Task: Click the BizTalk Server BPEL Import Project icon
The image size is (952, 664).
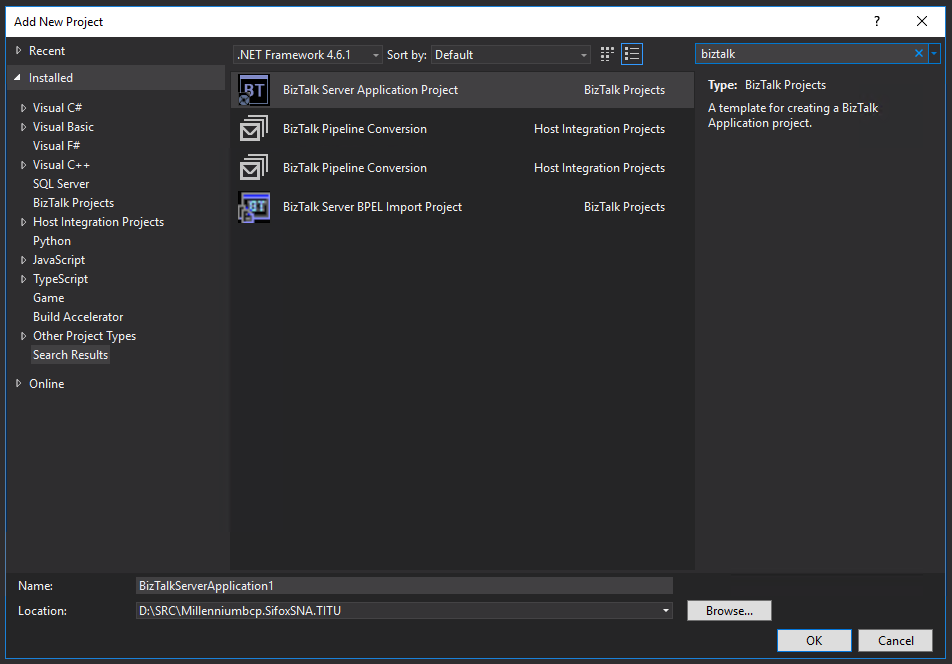Action: coord(254,207)
